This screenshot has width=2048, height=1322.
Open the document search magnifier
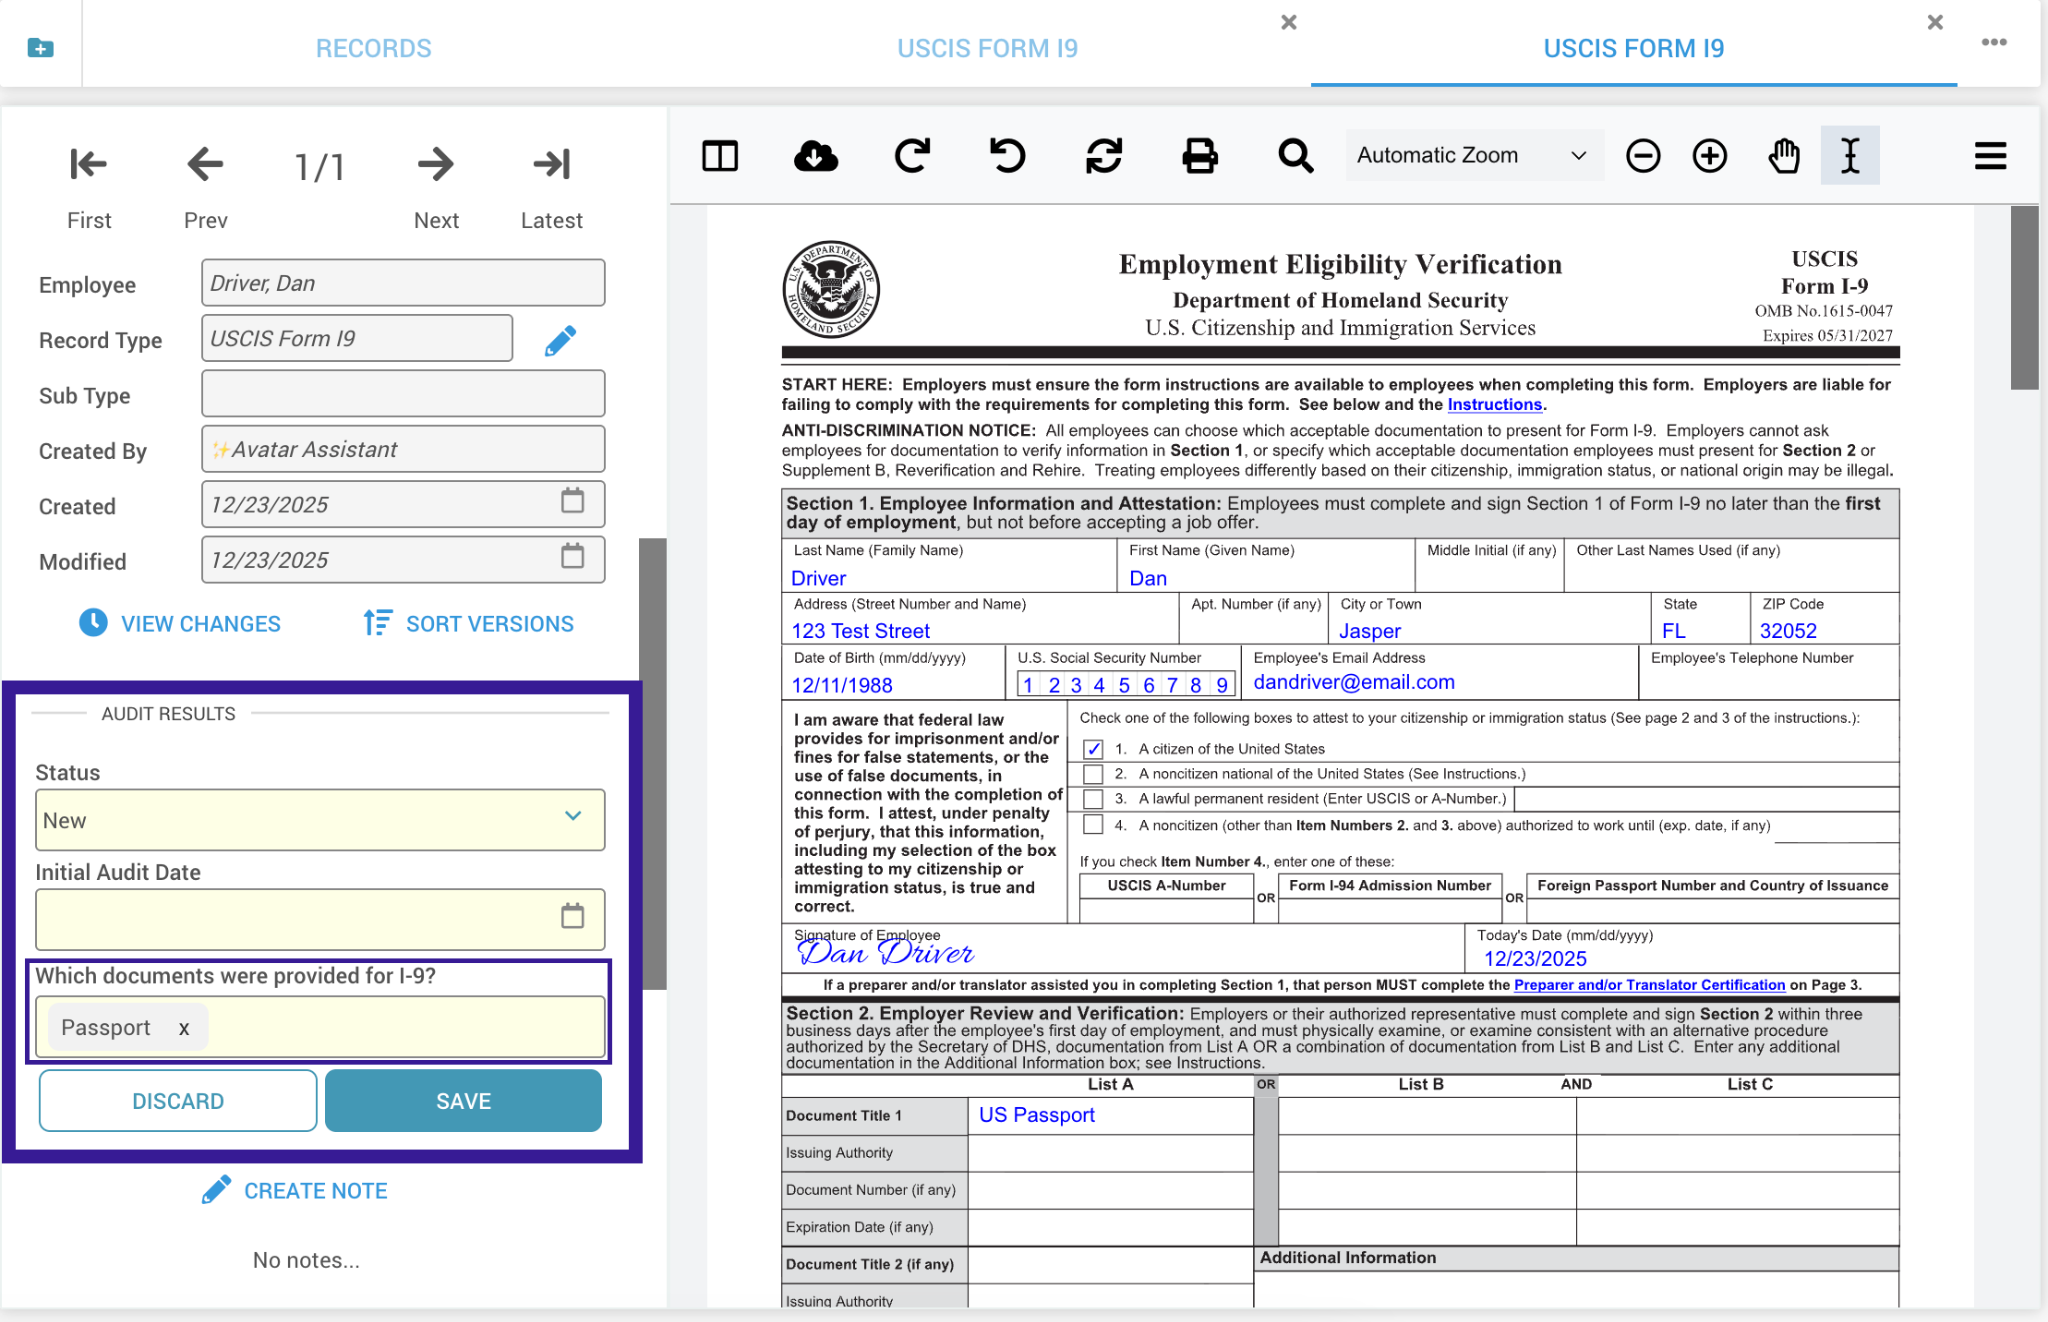1295,156
